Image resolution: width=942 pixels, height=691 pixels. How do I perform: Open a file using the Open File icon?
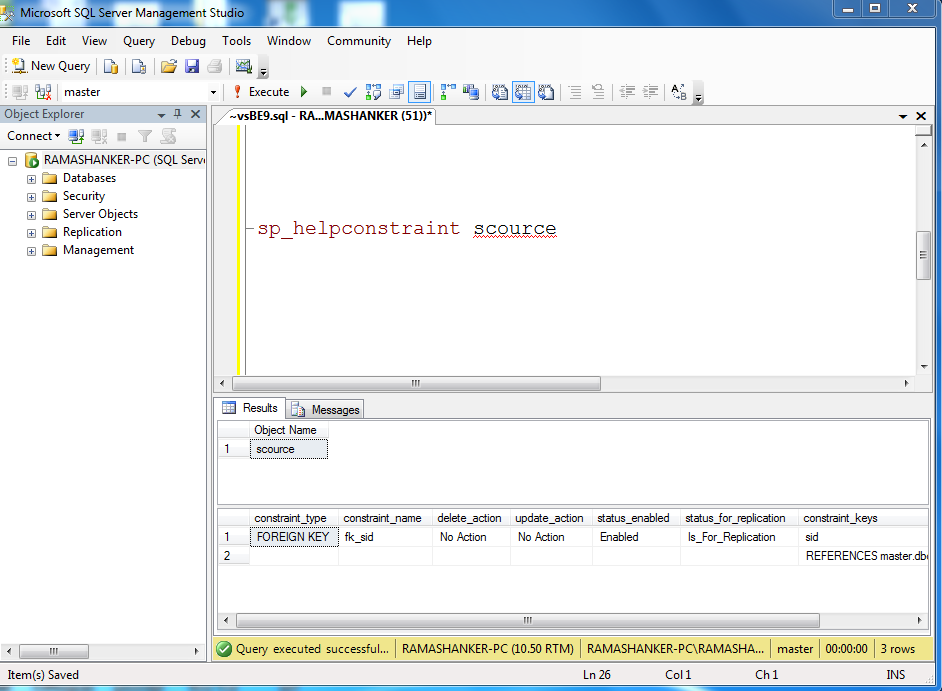[168, 65]
